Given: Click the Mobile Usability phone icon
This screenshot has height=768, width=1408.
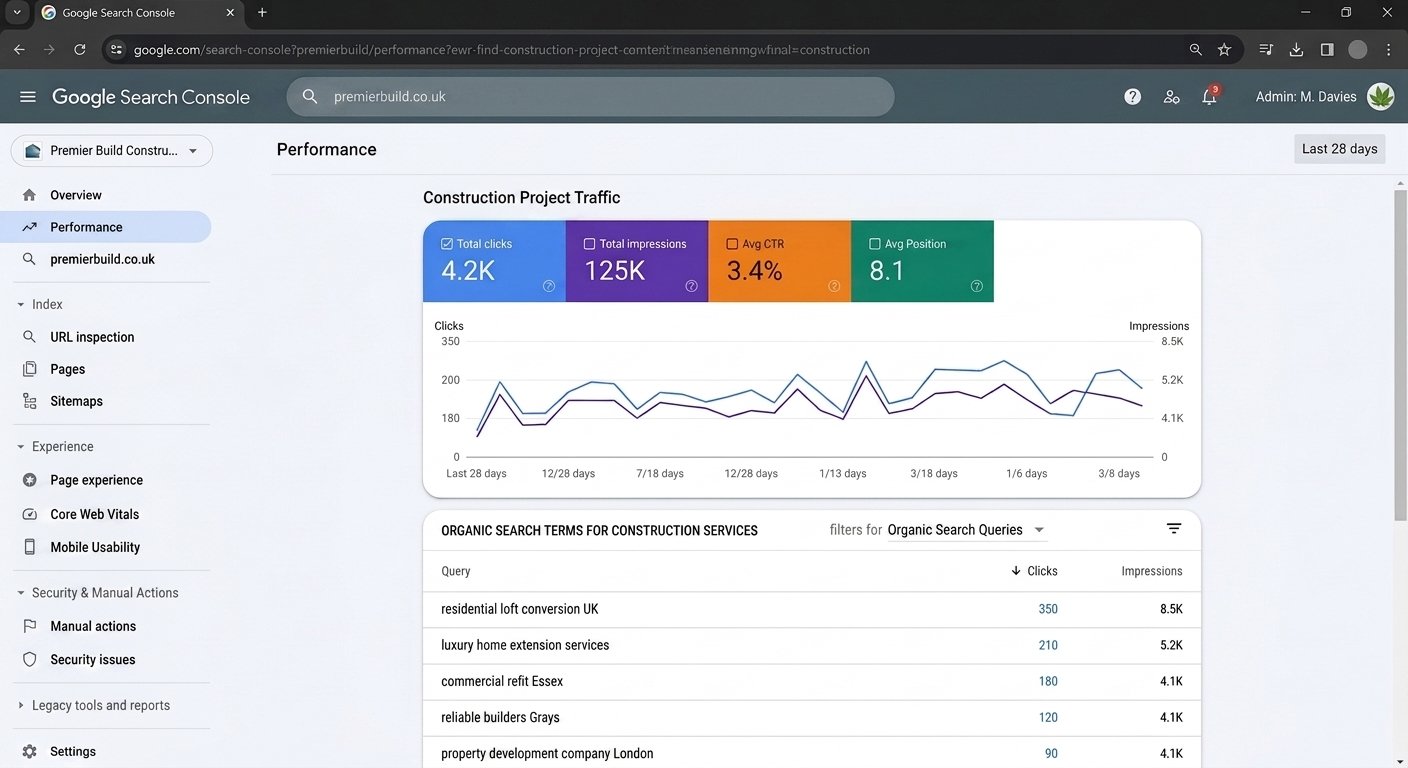Looking at the screenshot, I should click(29, 547).
